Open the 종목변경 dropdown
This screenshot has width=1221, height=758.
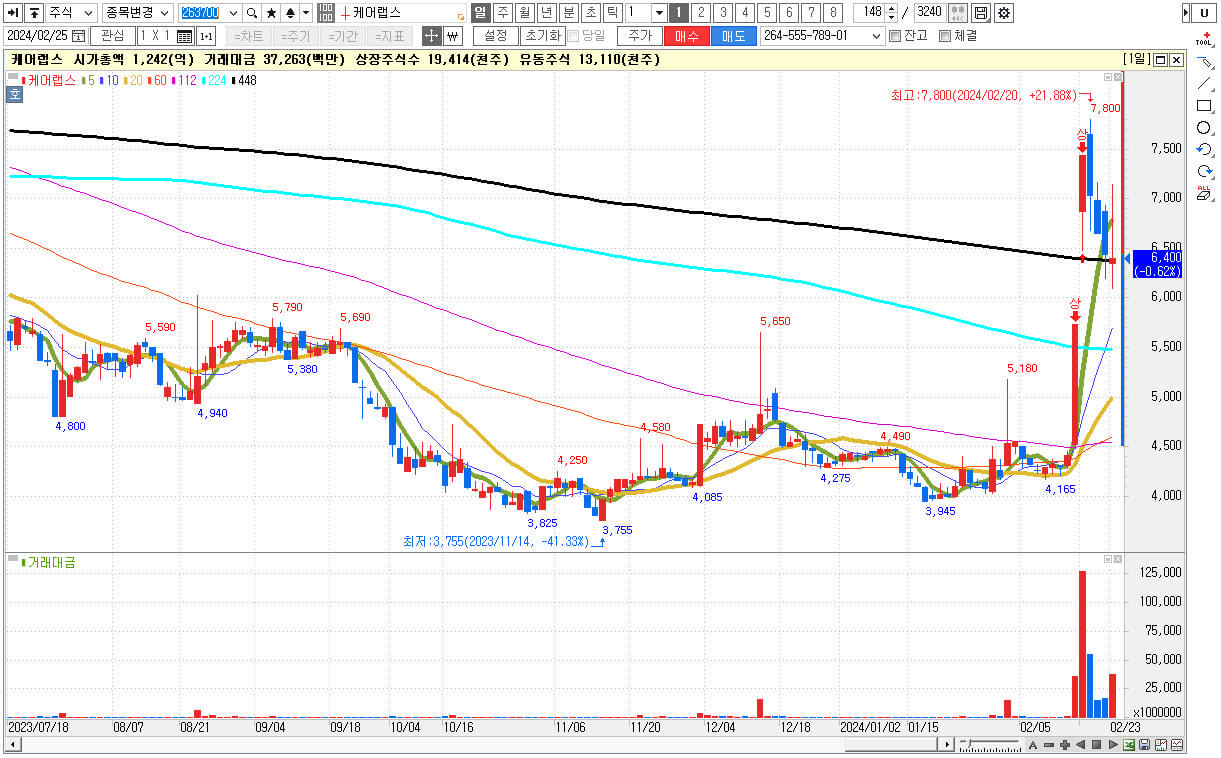pyautogui.click(x=137, y=13)
